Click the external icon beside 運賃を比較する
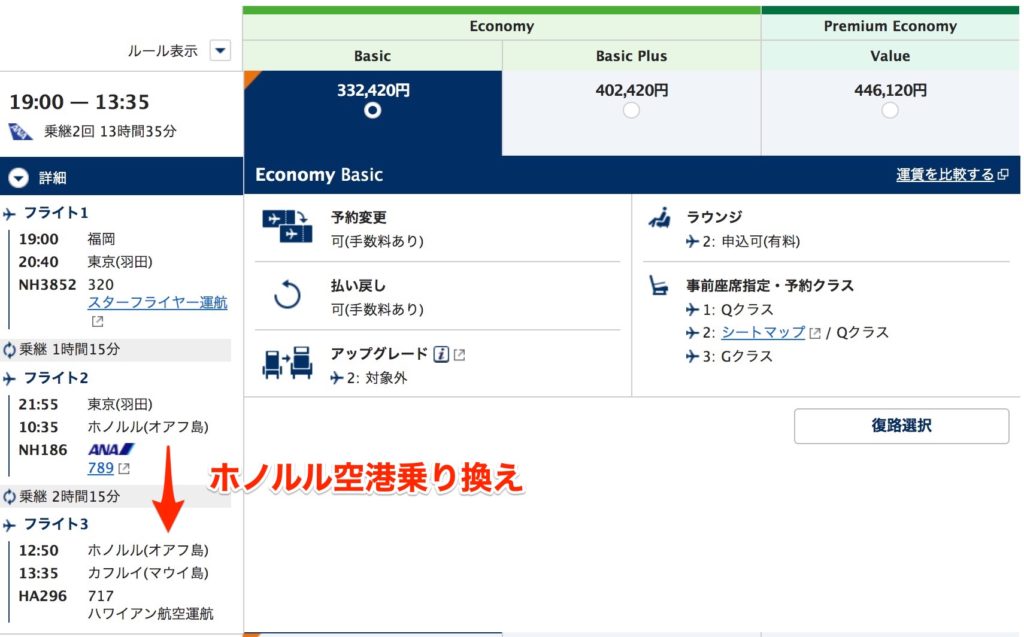 (x=1004, y=174)
